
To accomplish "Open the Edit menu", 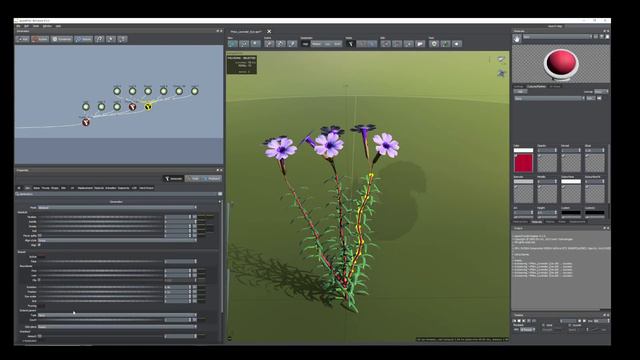I will 26,26.
